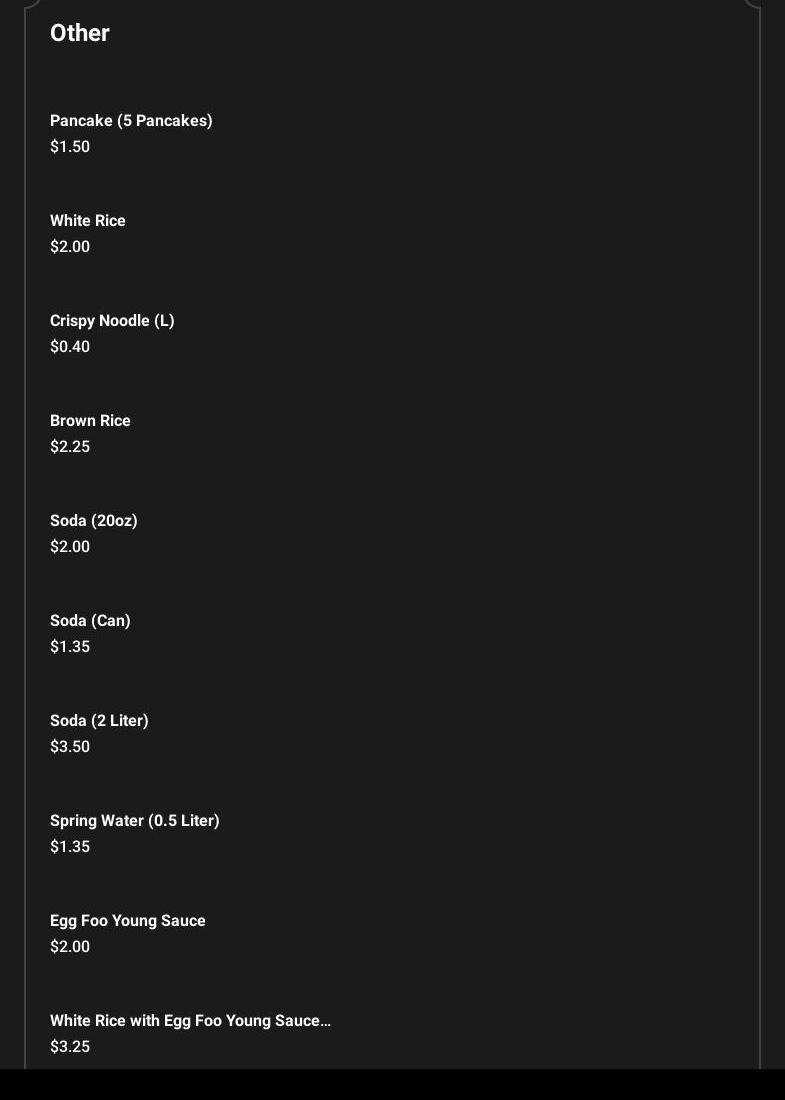Add Soda (20oz) to the order
Viewport: 785px width, 1100px height.
tap(94, 521)
